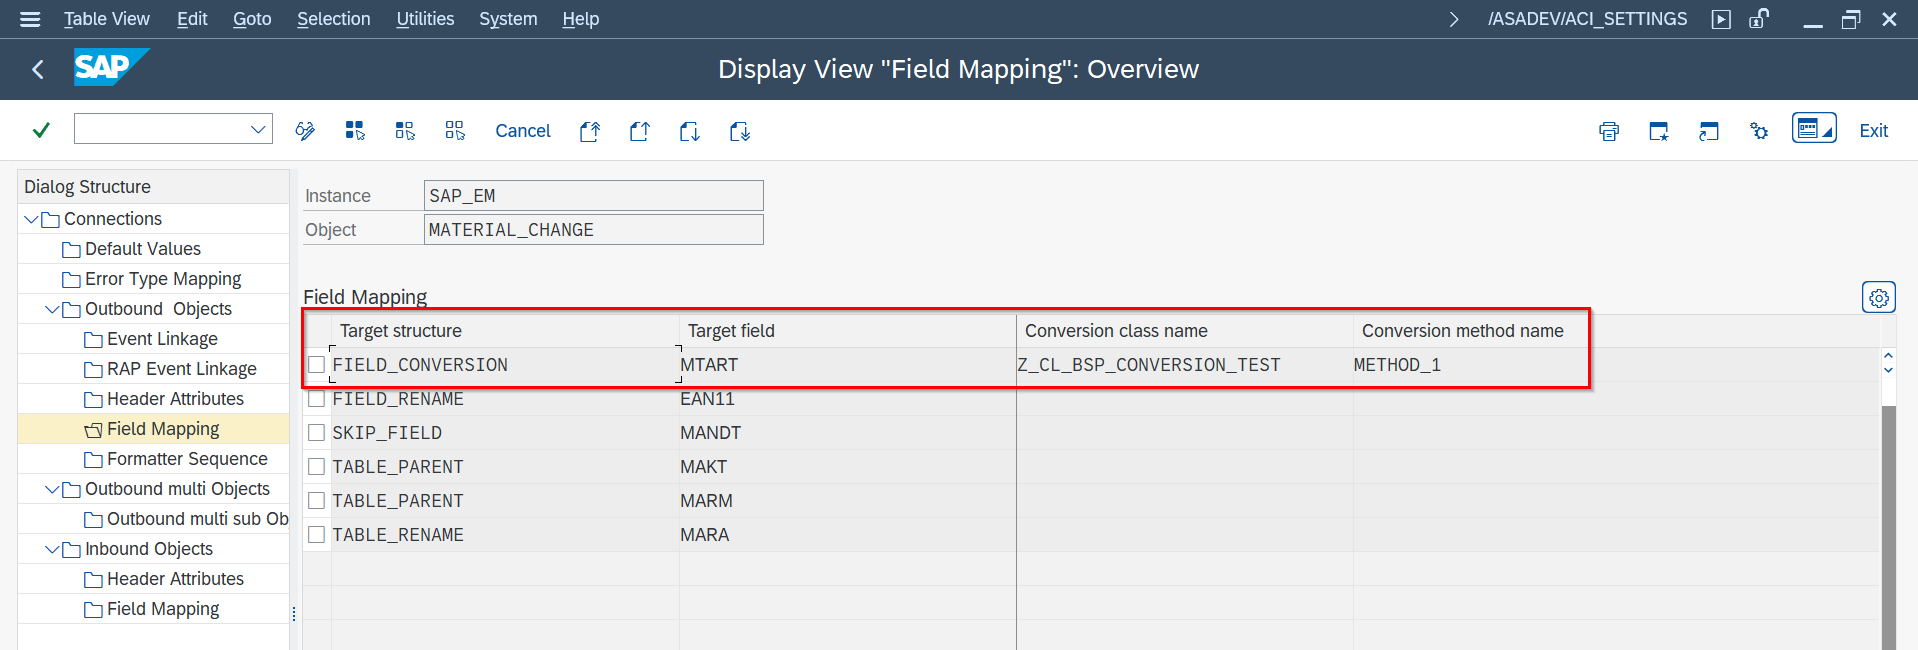Click the Conversion class name column header
This screenshot has height=650, width=1918.
coord(1185,331)
